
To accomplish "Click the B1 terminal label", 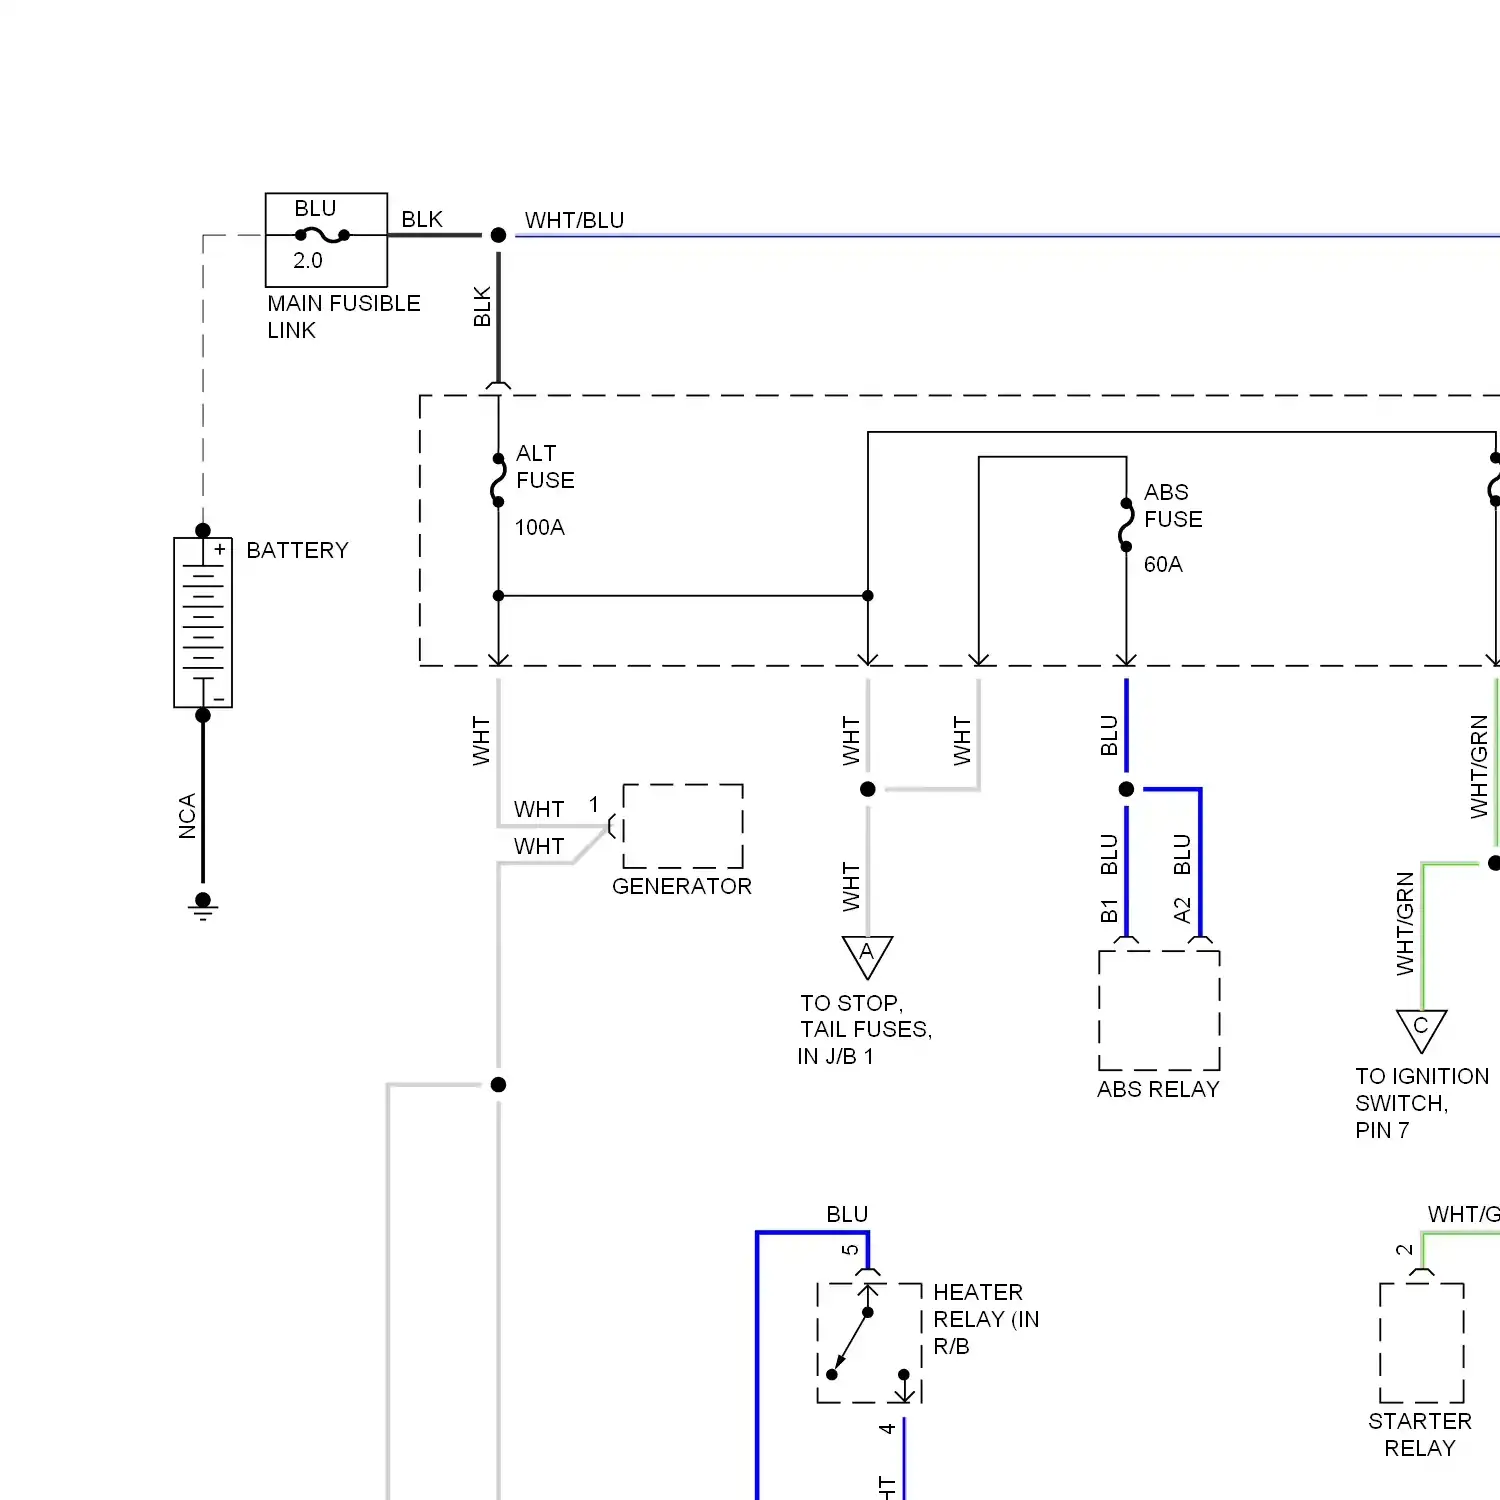I will (1108, 910).
